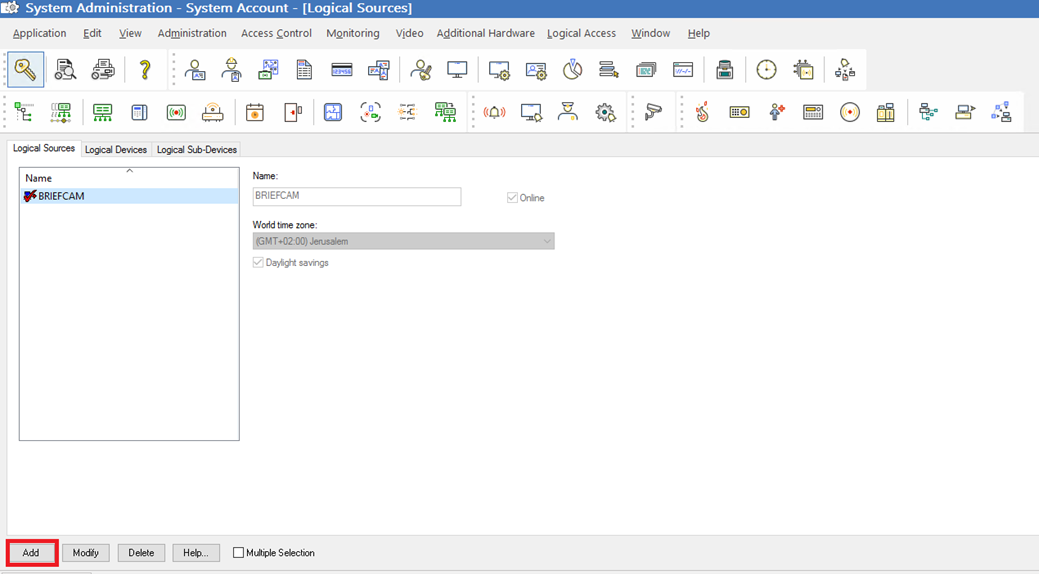Click the Modify button
The height and width of the screenshot is (574, 1039).
pyautogui.click(x=85, y=553)
